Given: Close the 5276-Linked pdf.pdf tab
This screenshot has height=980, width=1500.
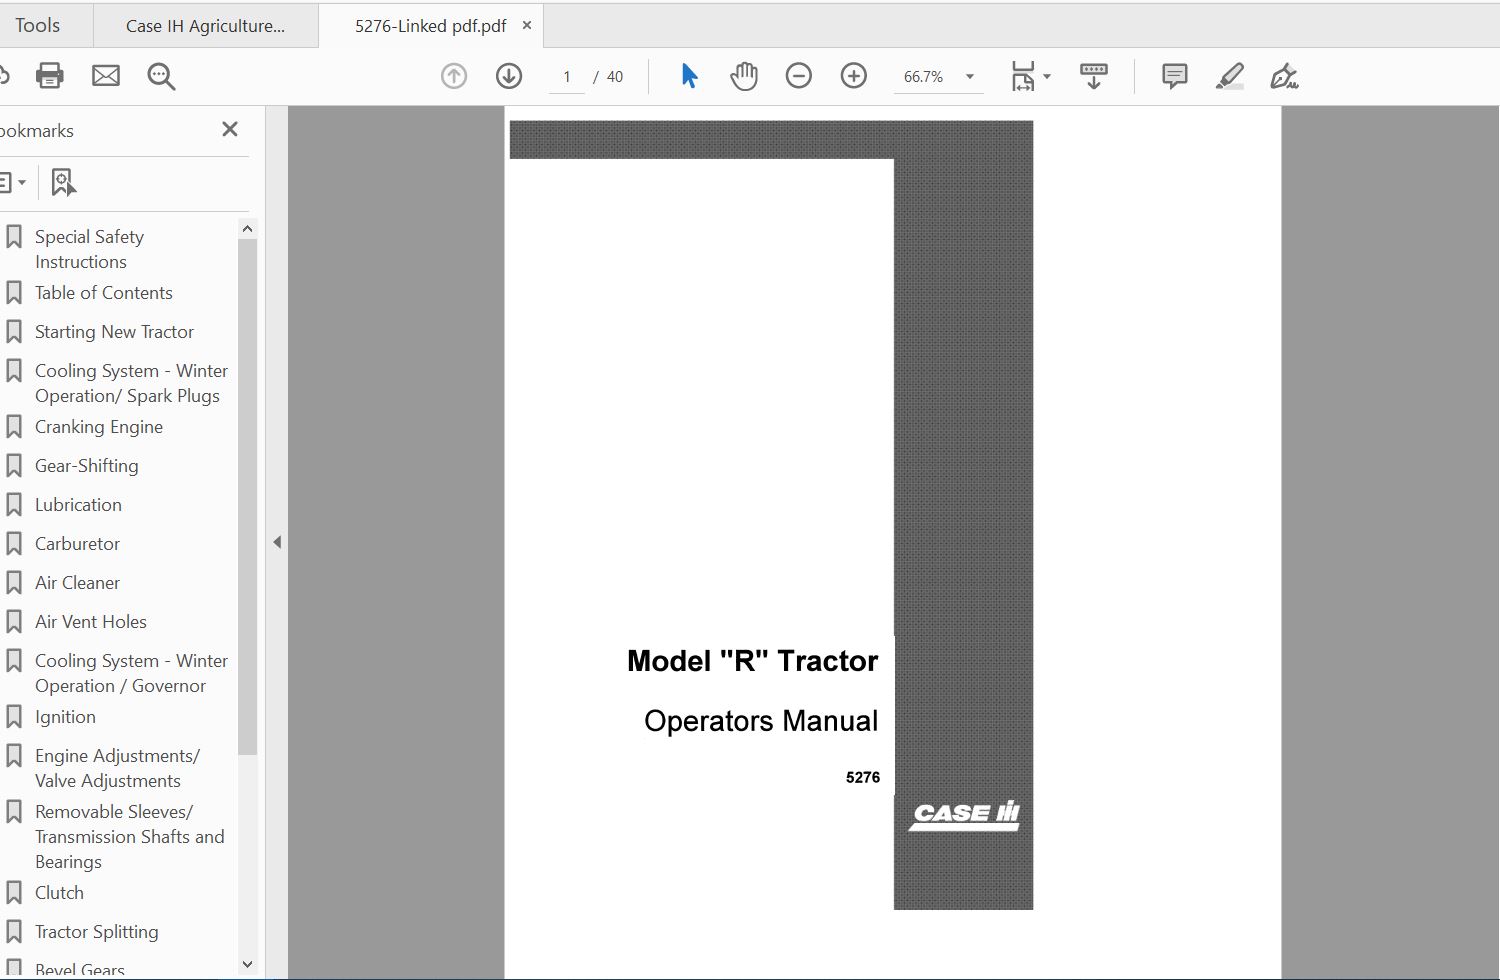Looking at the screenshot, I should [527, 25].
